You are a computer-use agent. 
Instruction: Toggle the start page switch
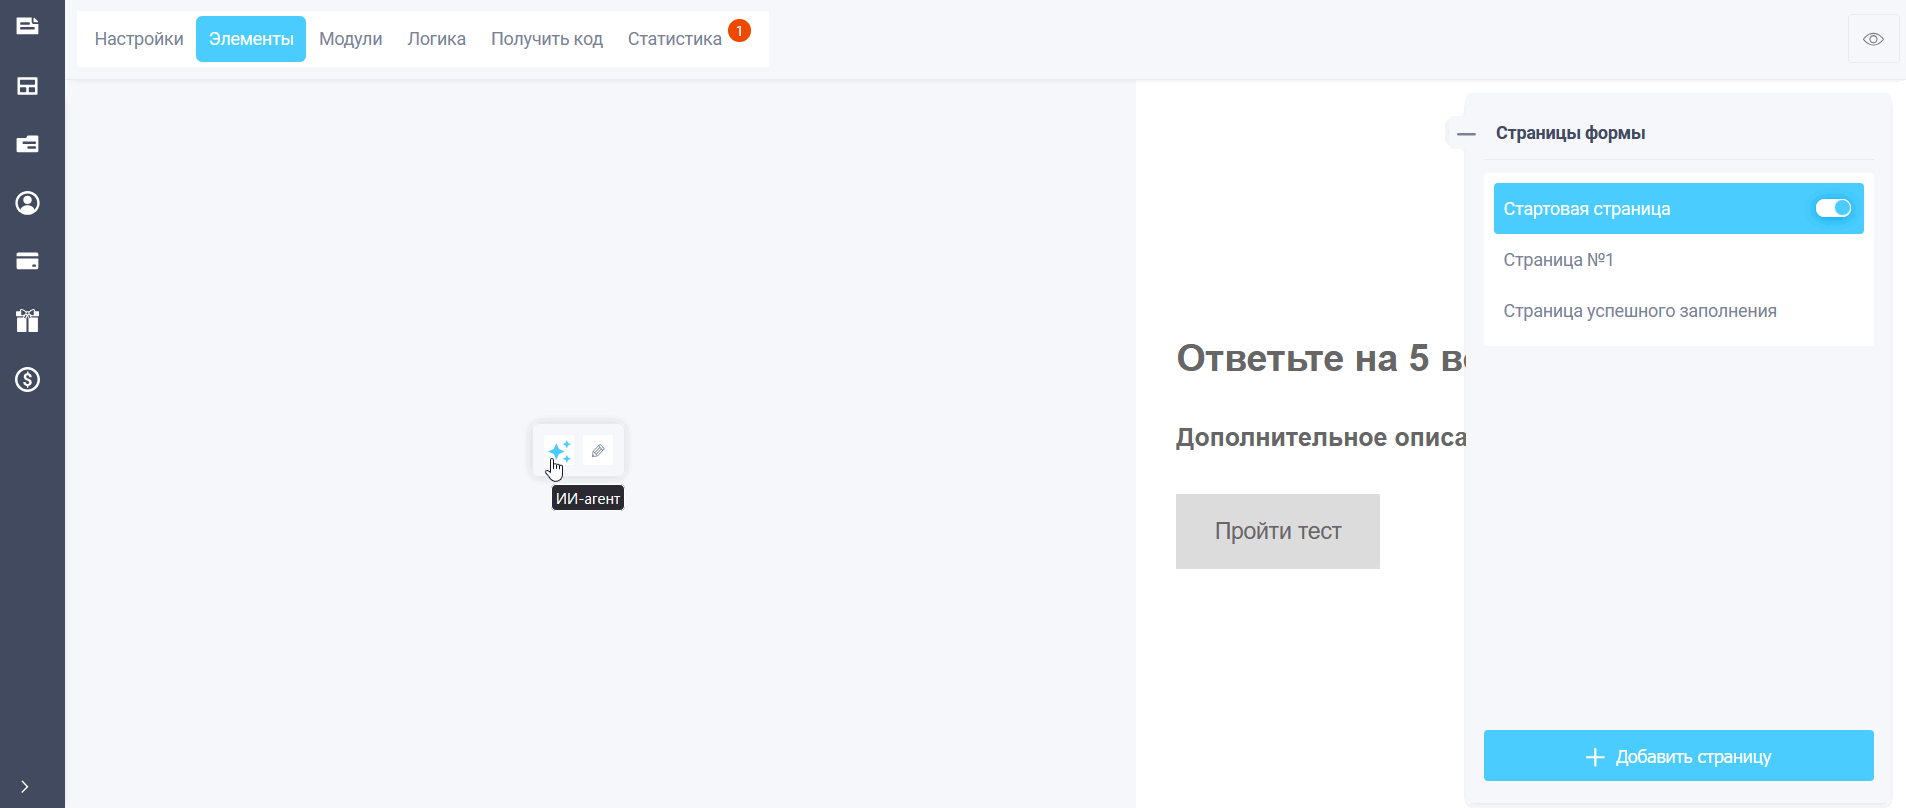(x=1833, y=208)
